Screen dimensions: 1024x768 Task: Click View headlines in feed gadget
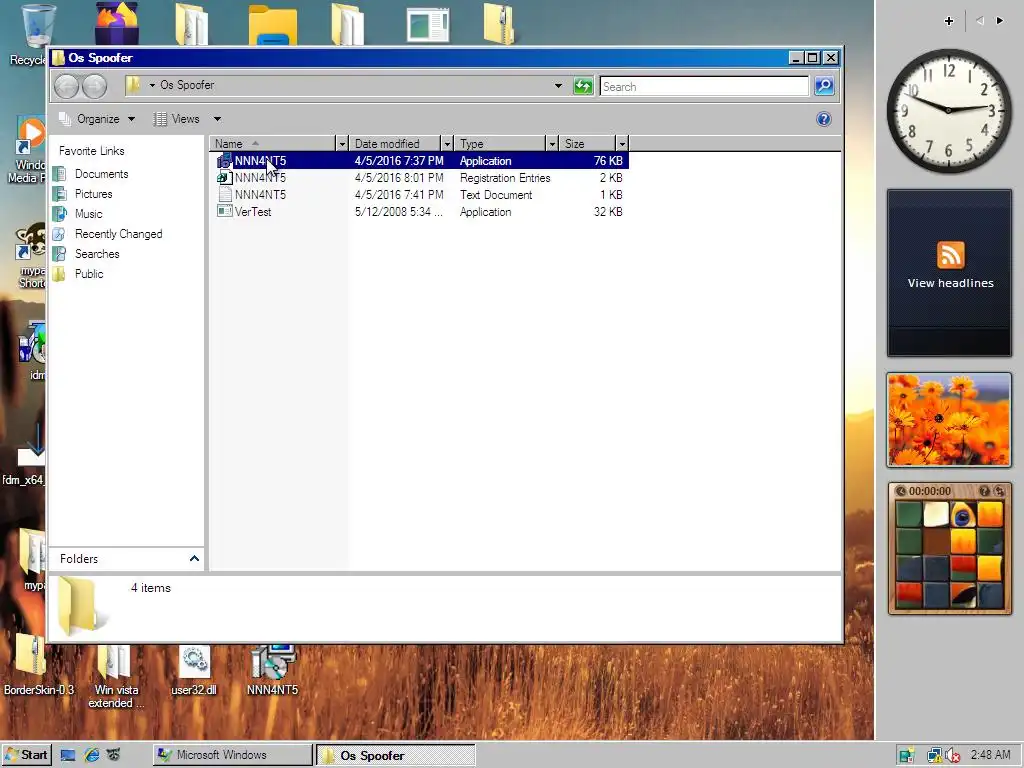[950, 283]
